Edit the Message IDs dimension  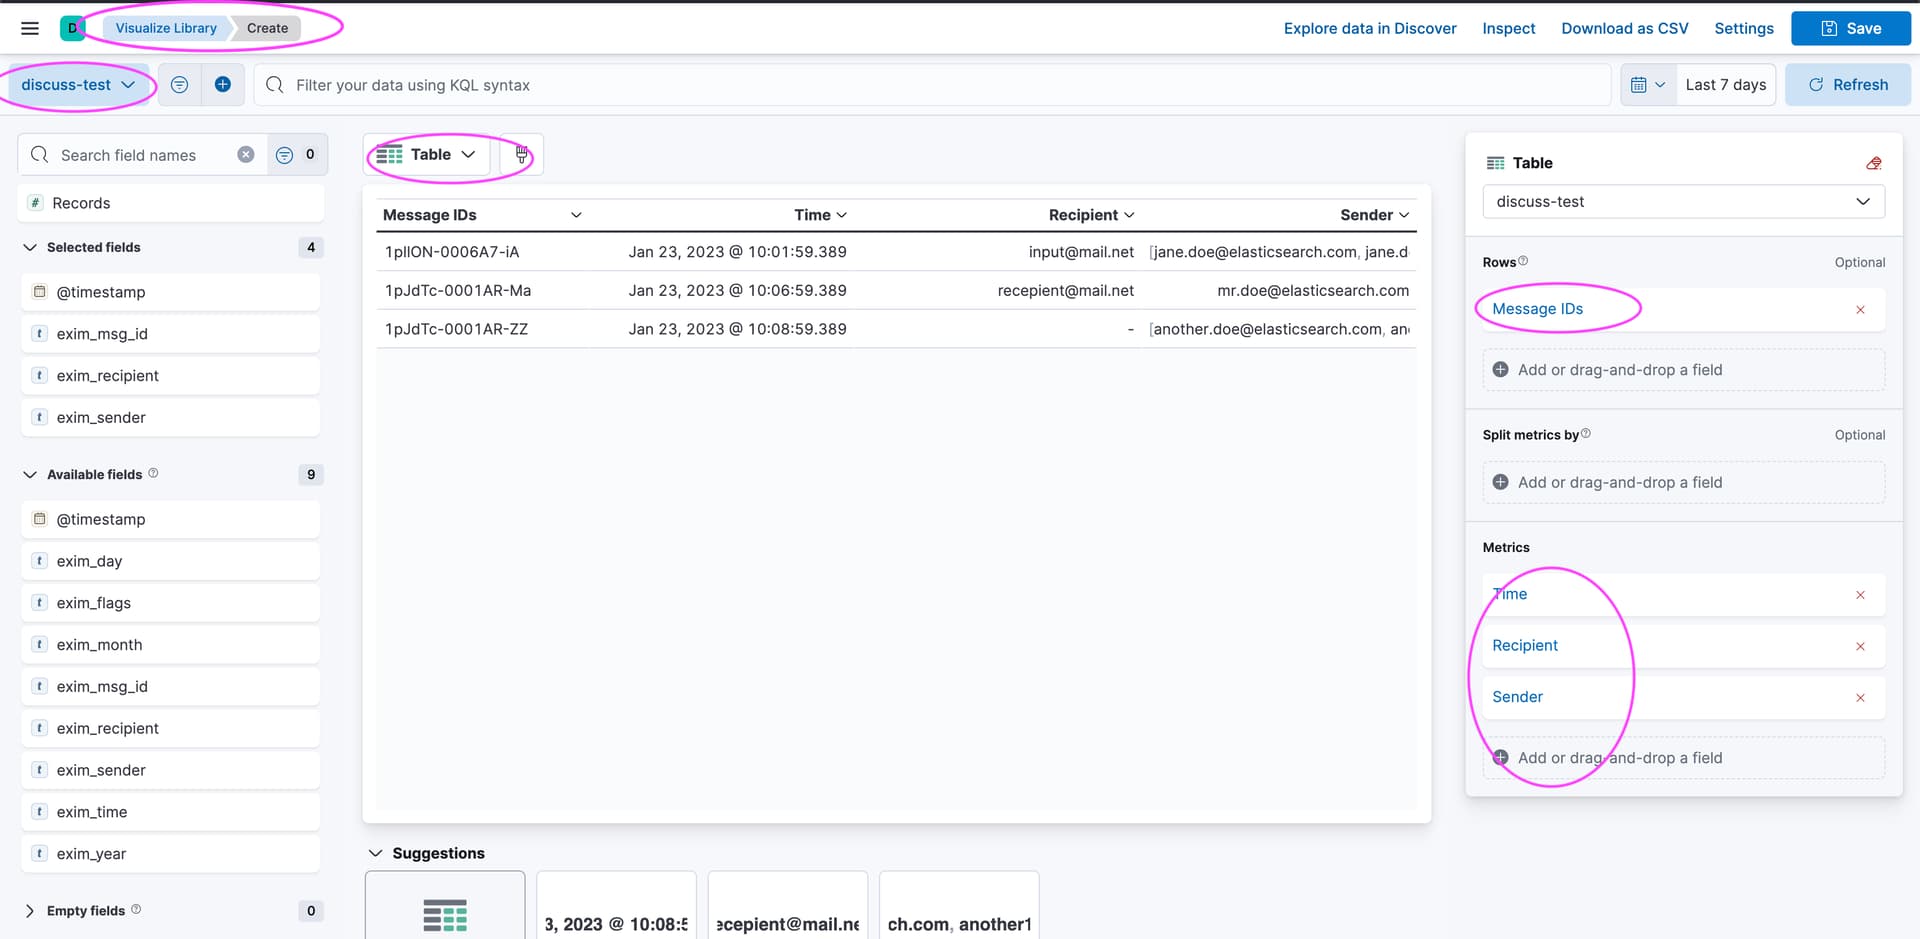point(1537,309)
